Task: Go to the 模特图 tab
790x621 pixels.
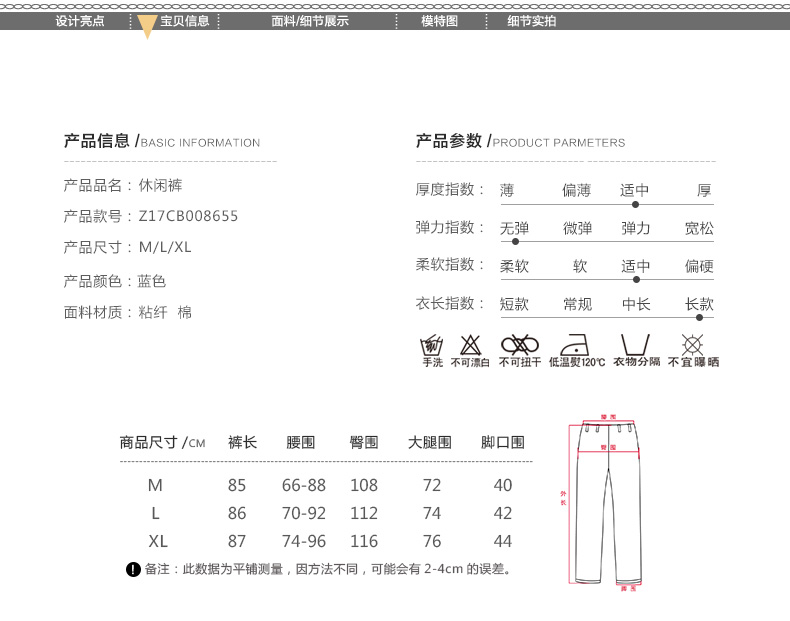Action: pyautogui.click(x=439, y=21)
